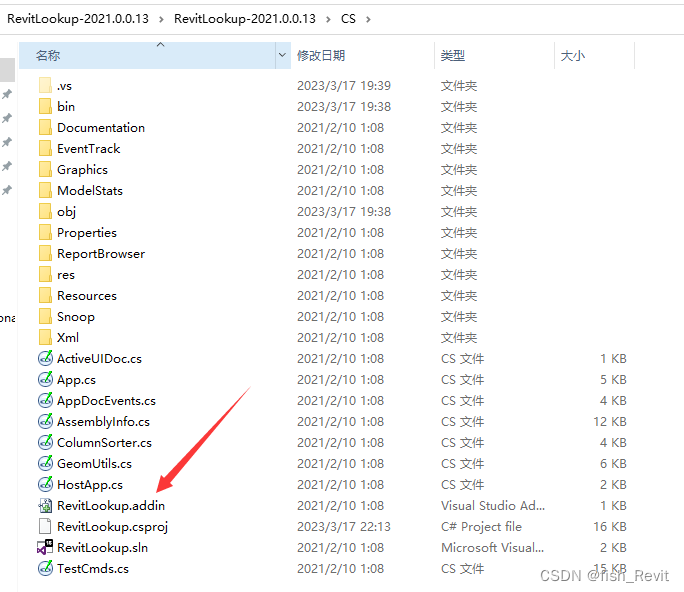Select the ColumnSorter.cs file name
Screen dimensions: 684x592
pyautogui.click(x=104, y=442)
